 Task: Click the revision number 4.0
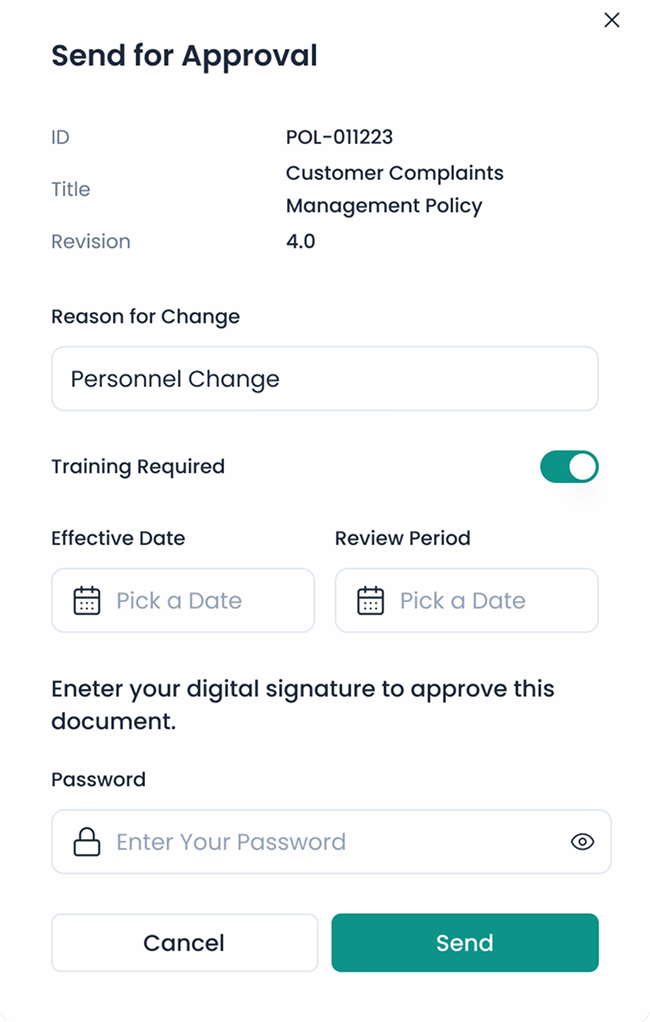301,241
